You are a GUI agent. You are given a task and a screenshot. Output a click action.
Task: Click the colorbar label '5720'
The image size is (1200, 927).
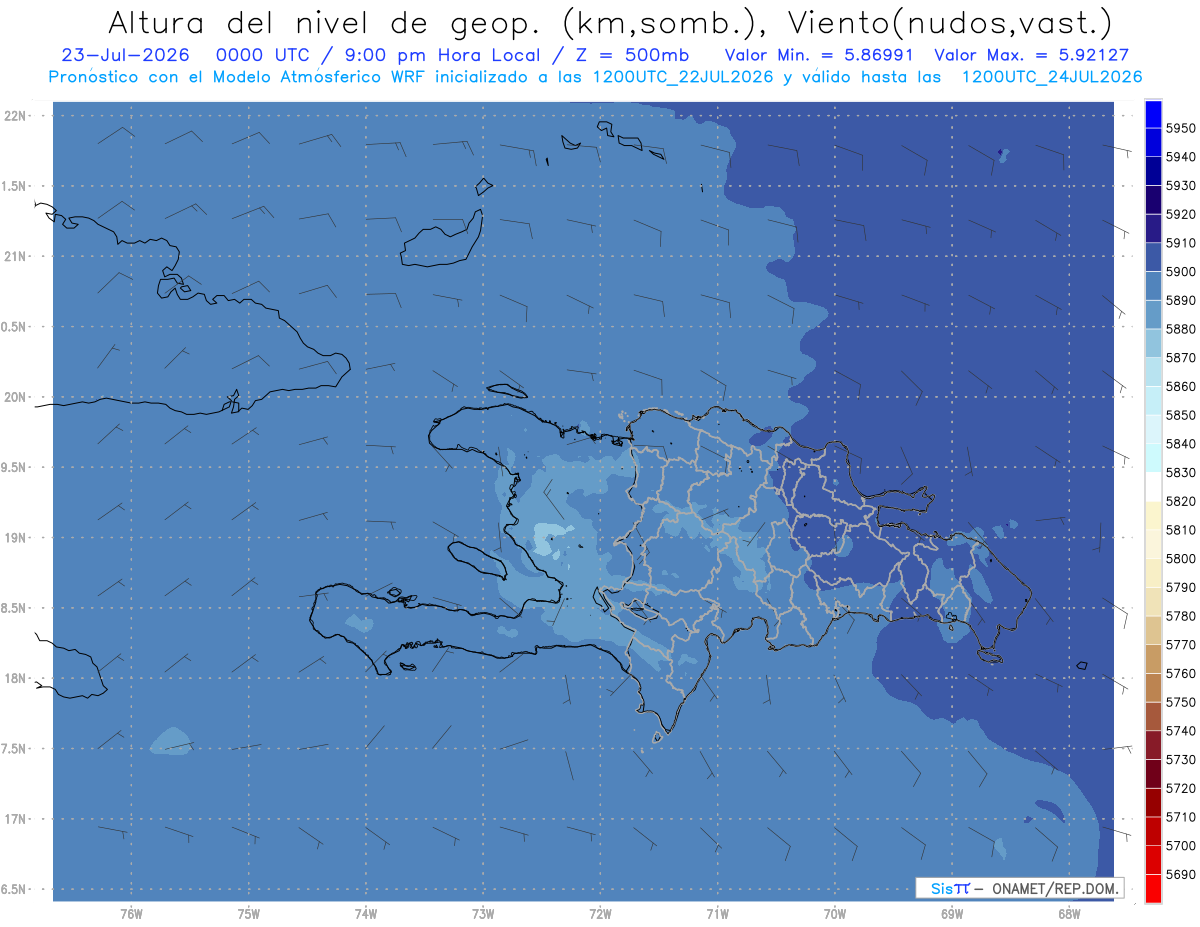1180,788
